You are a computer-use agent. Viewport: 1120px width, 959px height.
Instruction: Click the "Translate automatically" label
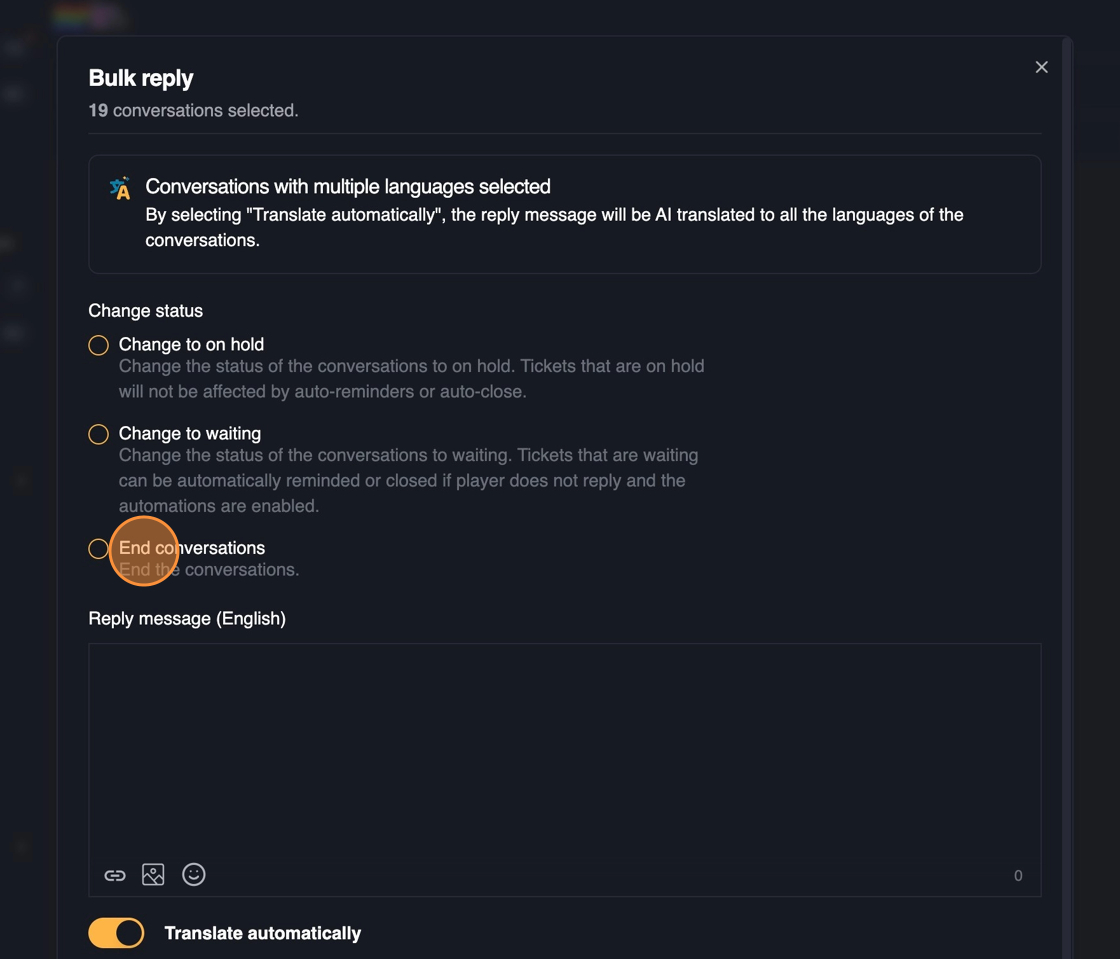point(262,933)
